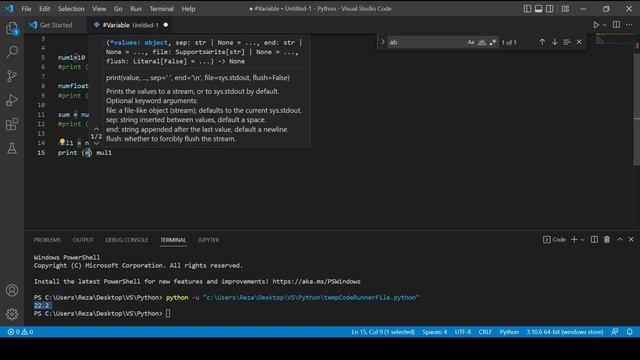
Task: Toggle Match Case in find widget
Action: click(471, 42)
